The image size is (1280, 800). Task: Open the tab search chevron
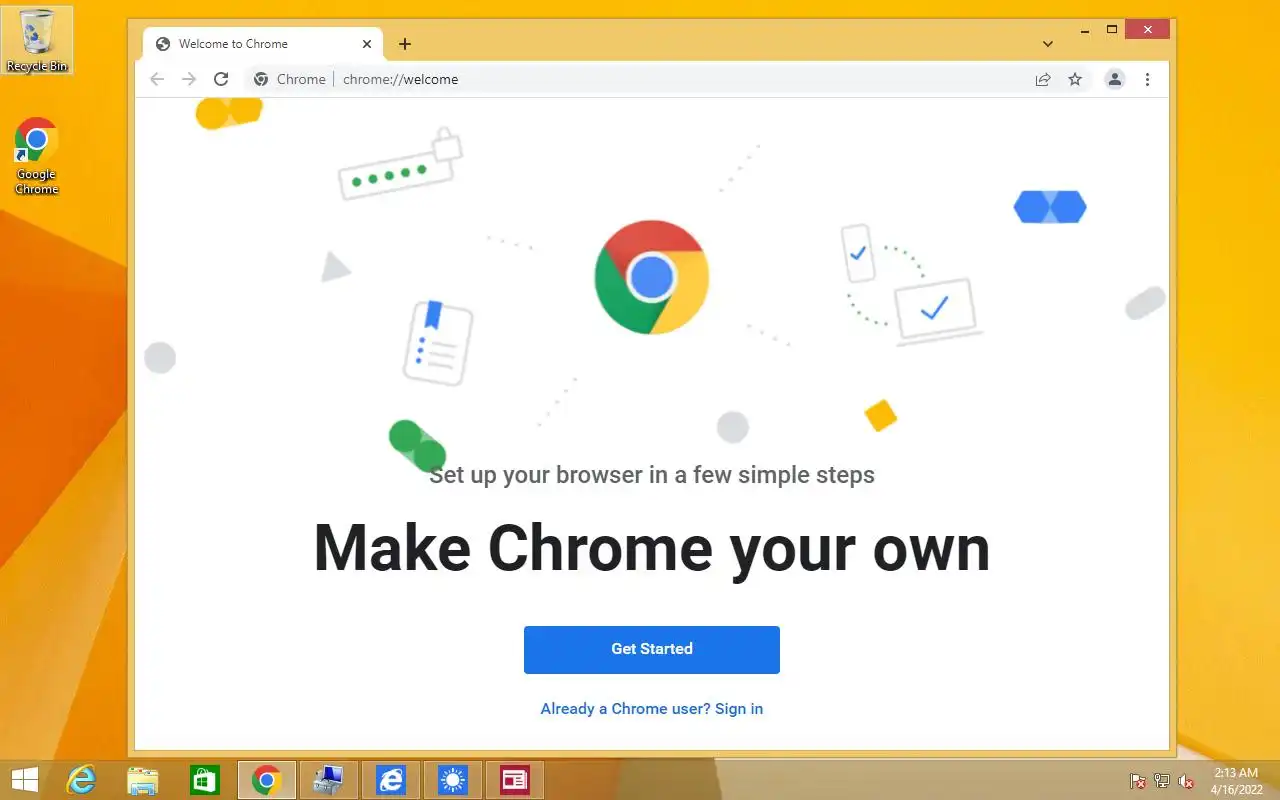1047,44
